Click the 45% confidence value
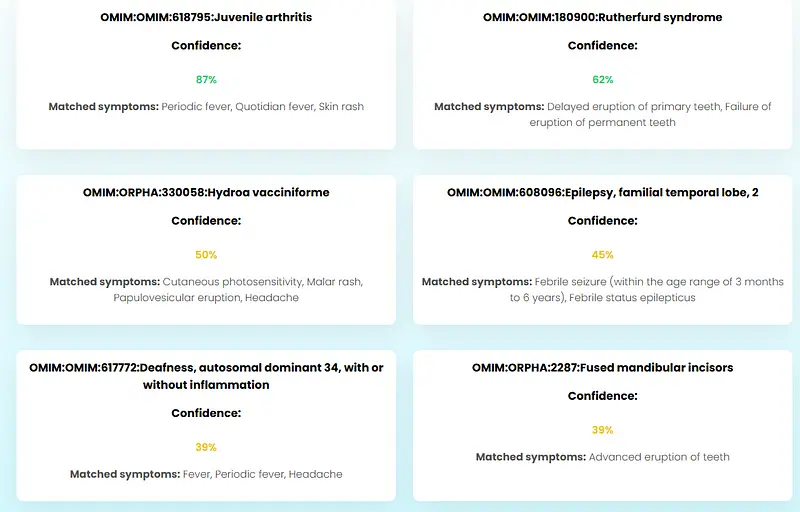The width and height of the screenshot is (800, 512). click(602, 255)
